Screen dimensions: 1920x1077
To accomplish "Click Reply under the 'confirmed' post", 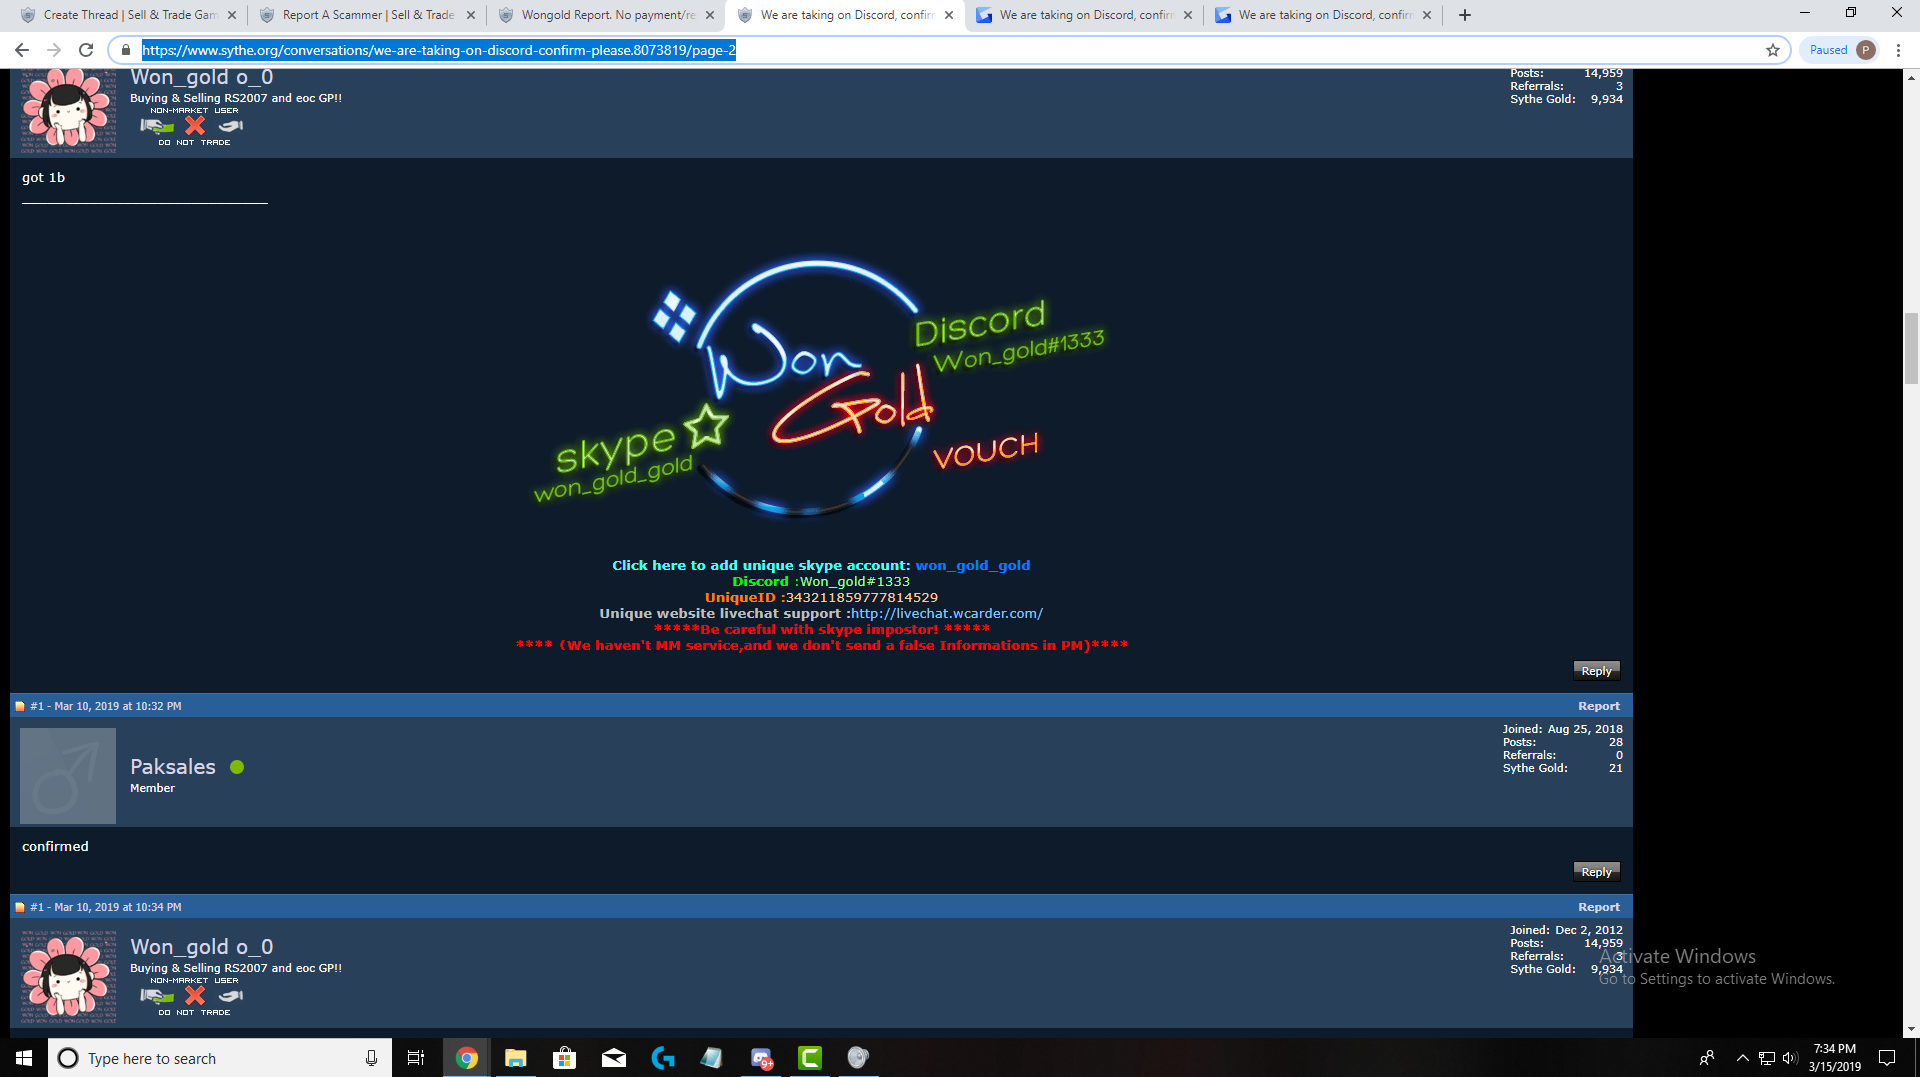I will [1596, 872].
